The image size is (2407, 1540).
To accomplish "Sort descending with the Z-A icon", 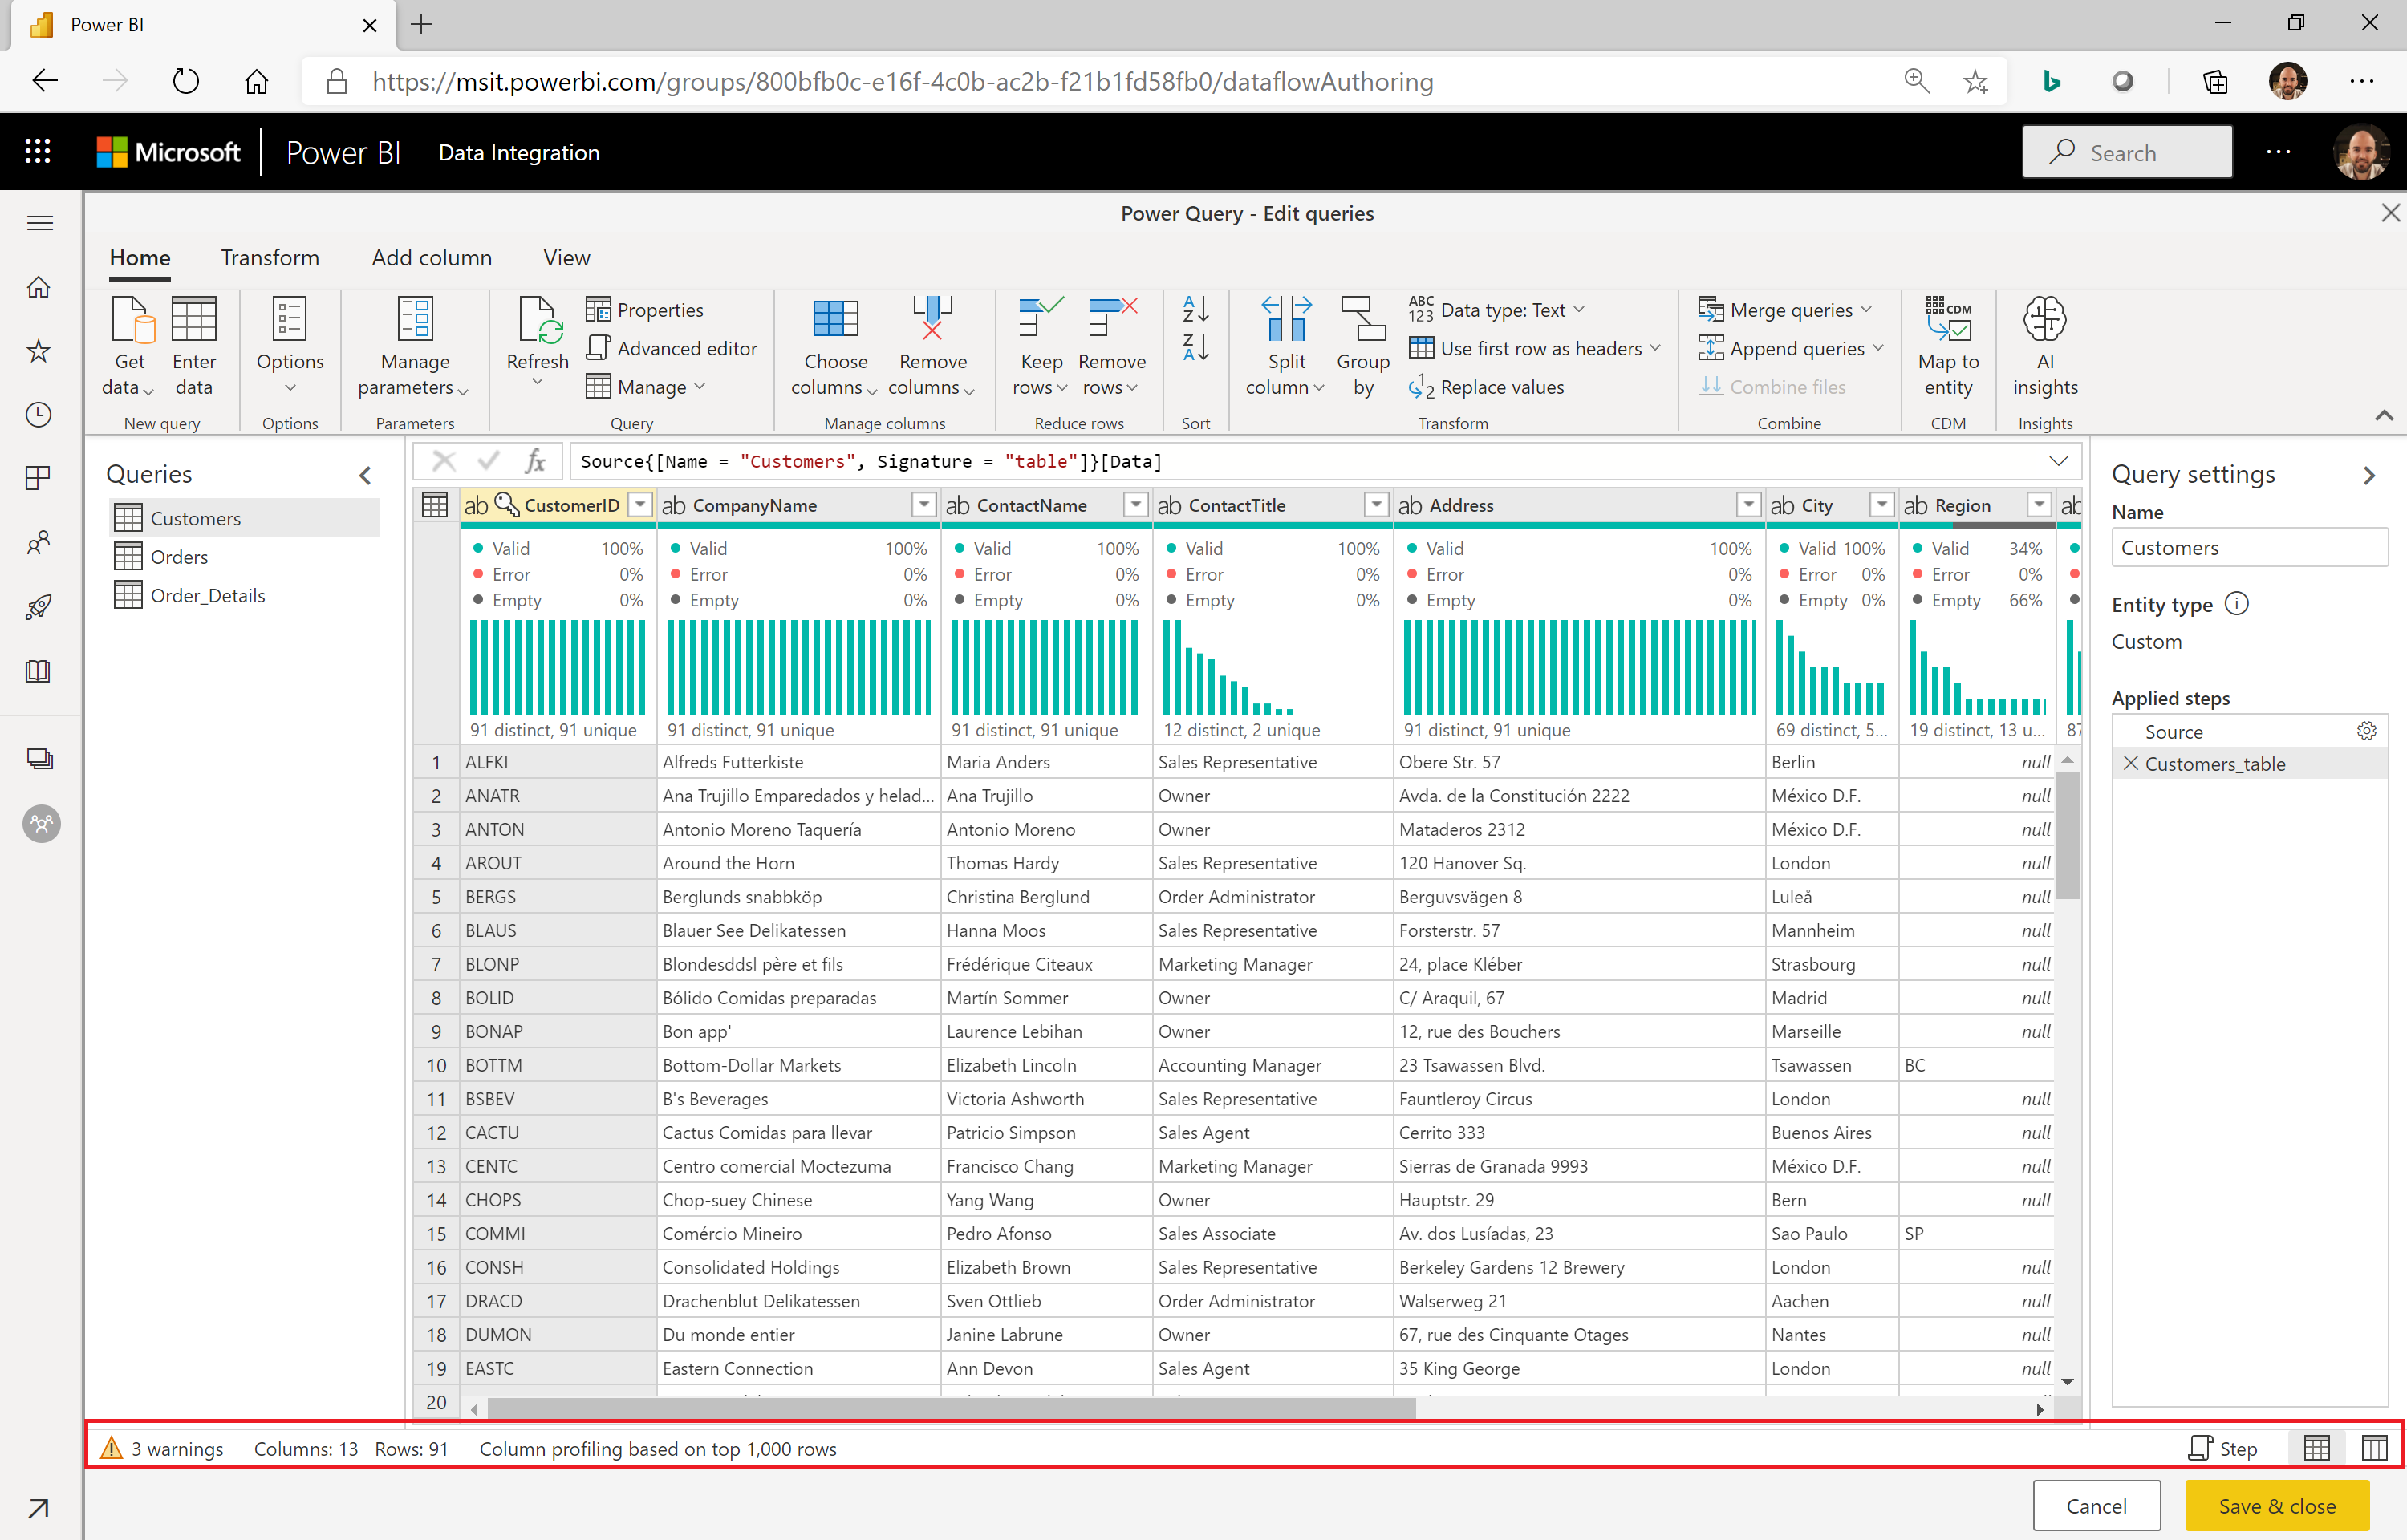I will [x=1196, y=347].
